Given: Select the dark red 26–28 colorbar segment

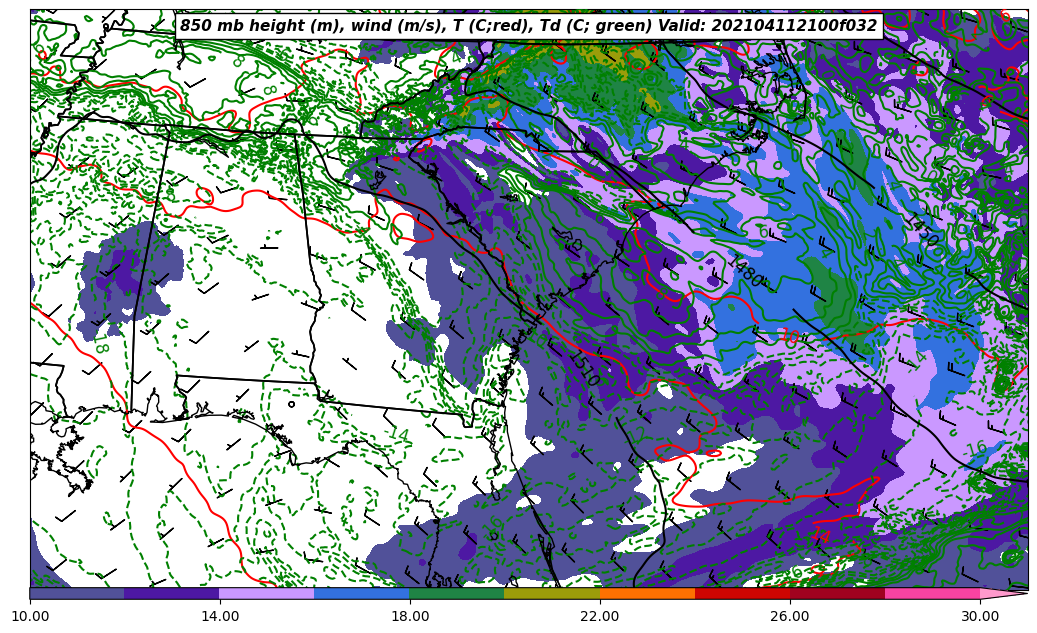Looking at the screenshot, I should [837, 593].
